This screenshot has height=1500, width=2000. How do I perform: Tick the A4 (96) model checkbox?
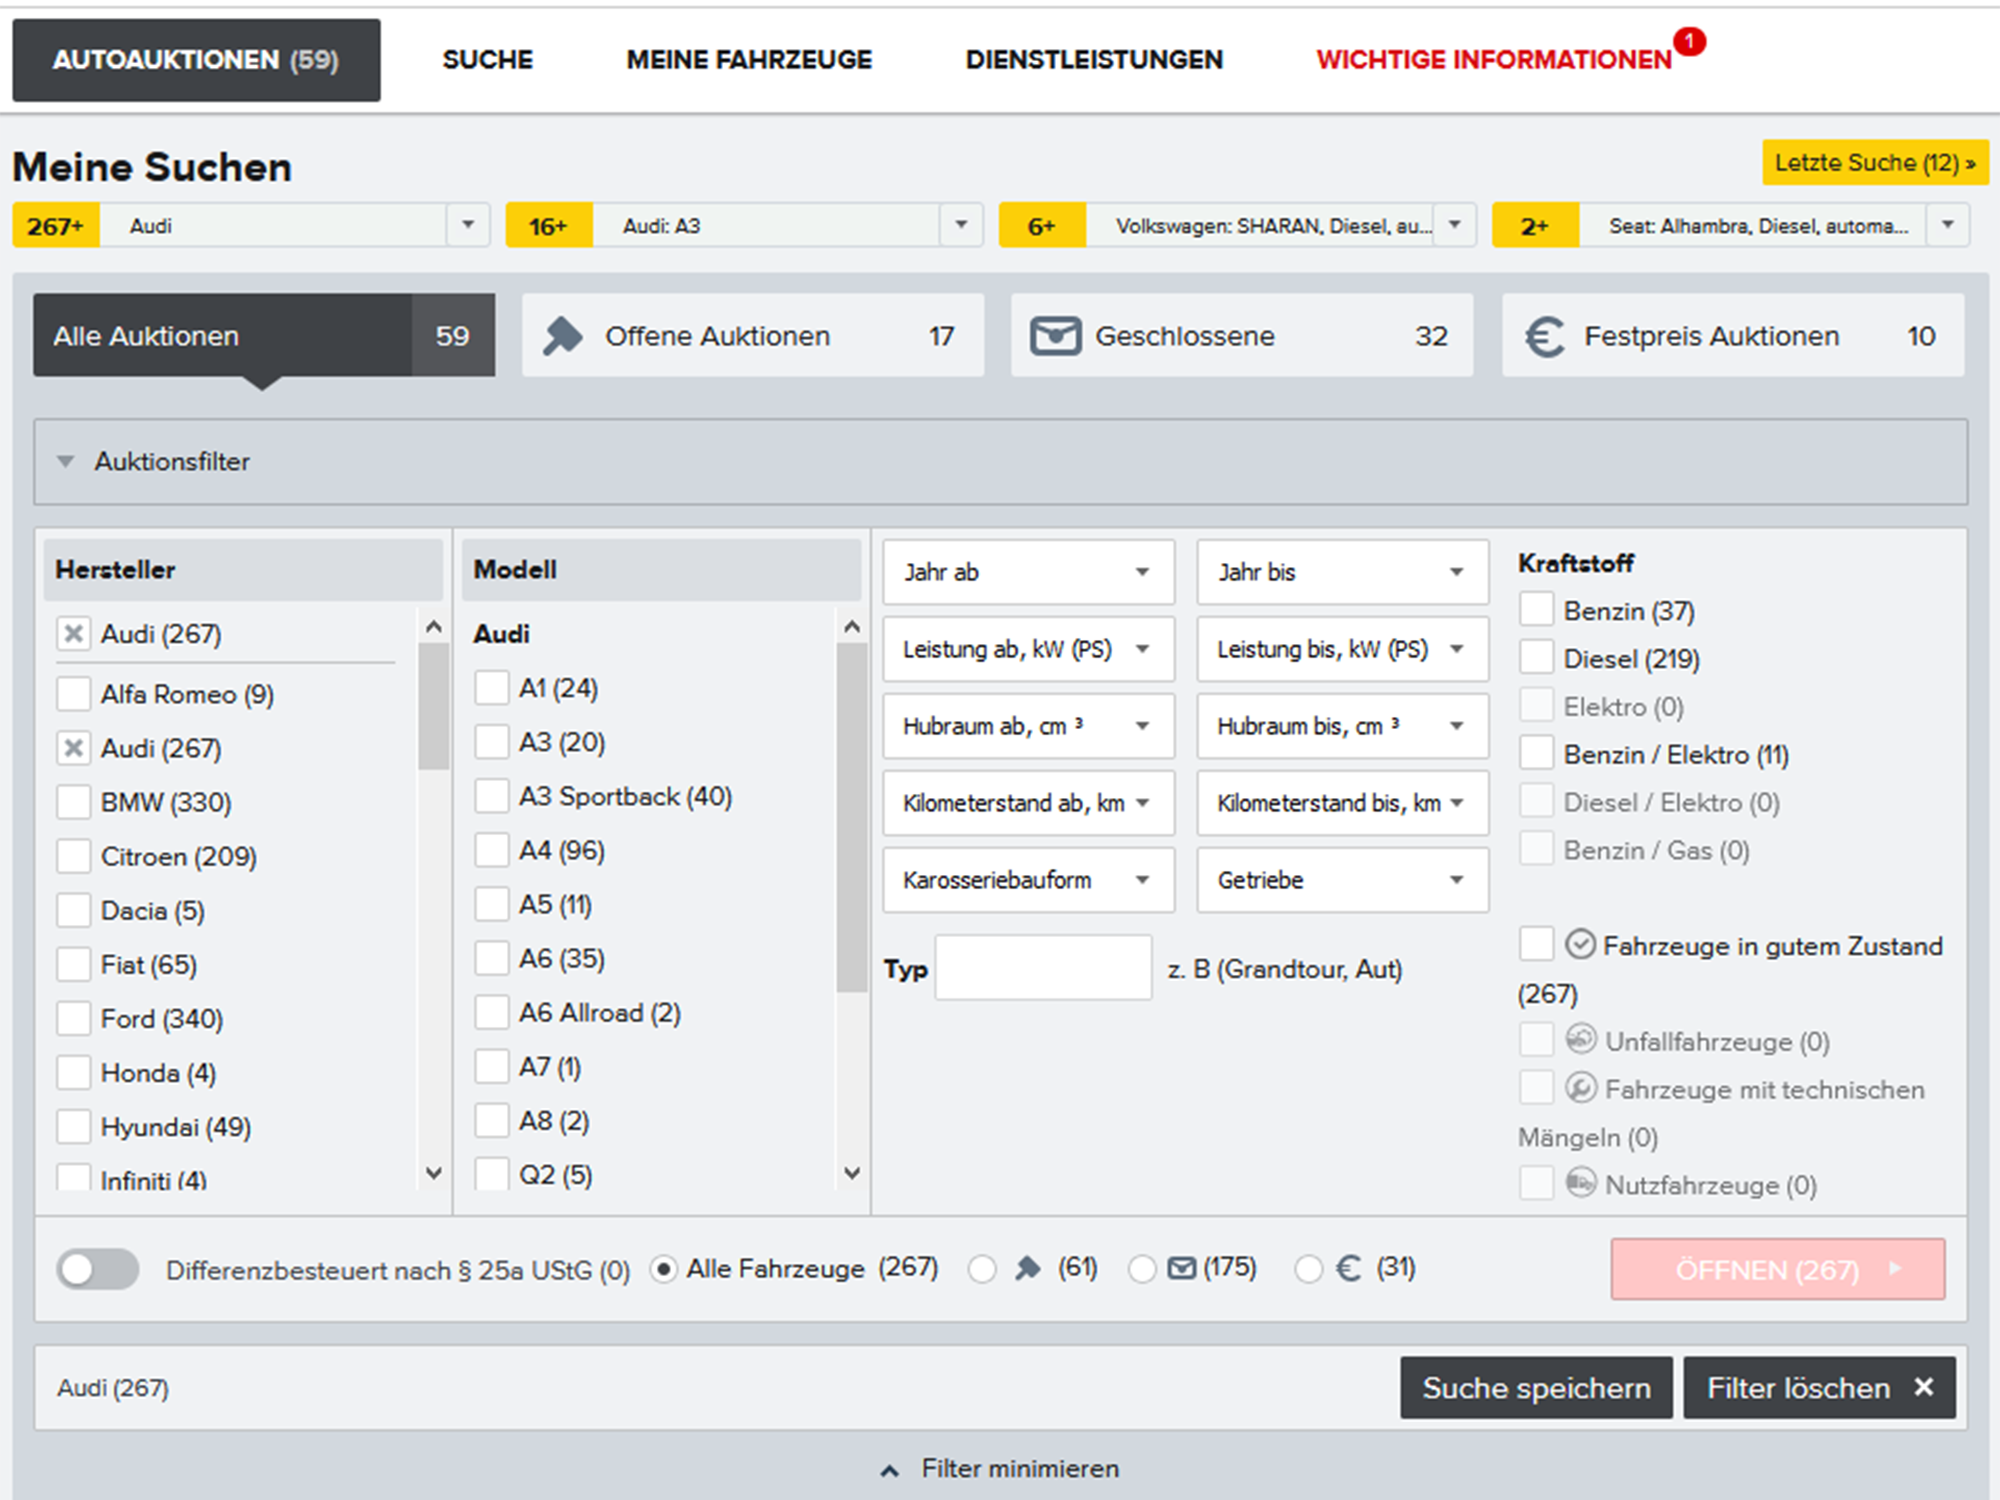[x=491, y=850]
